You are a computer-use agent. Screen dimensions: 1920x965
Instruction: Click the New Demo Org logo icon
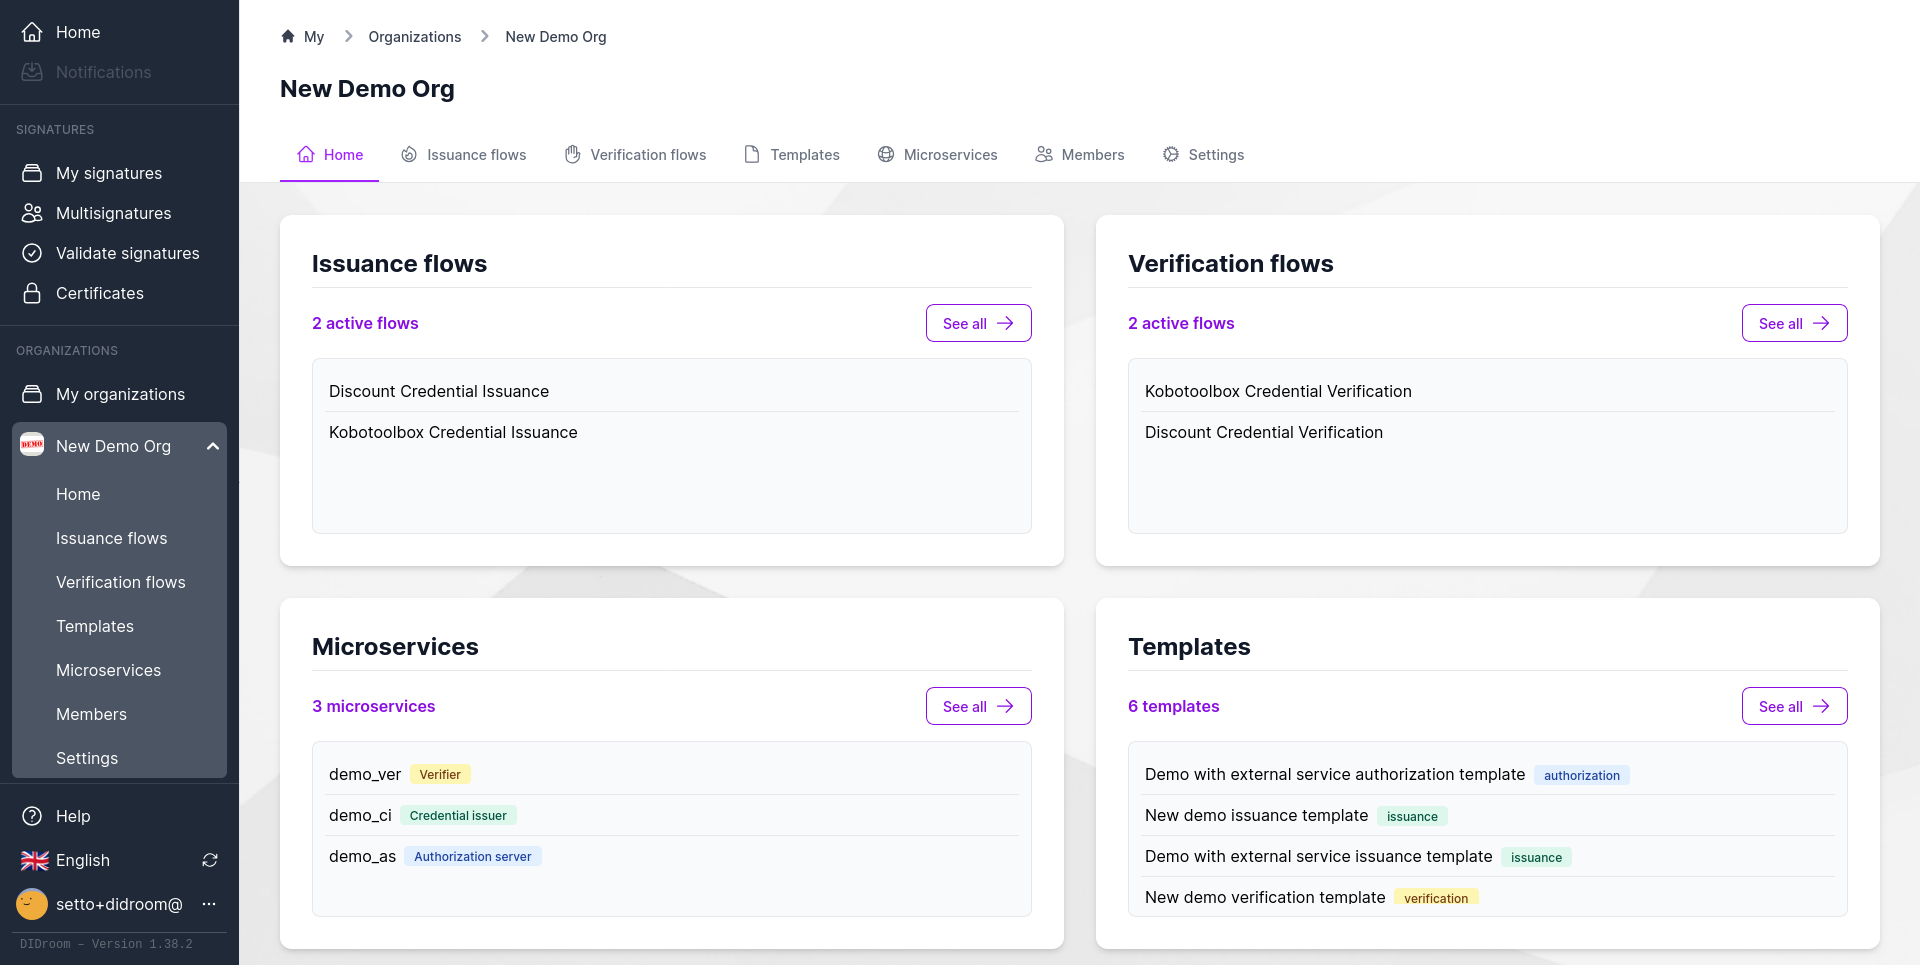point(32,445)
